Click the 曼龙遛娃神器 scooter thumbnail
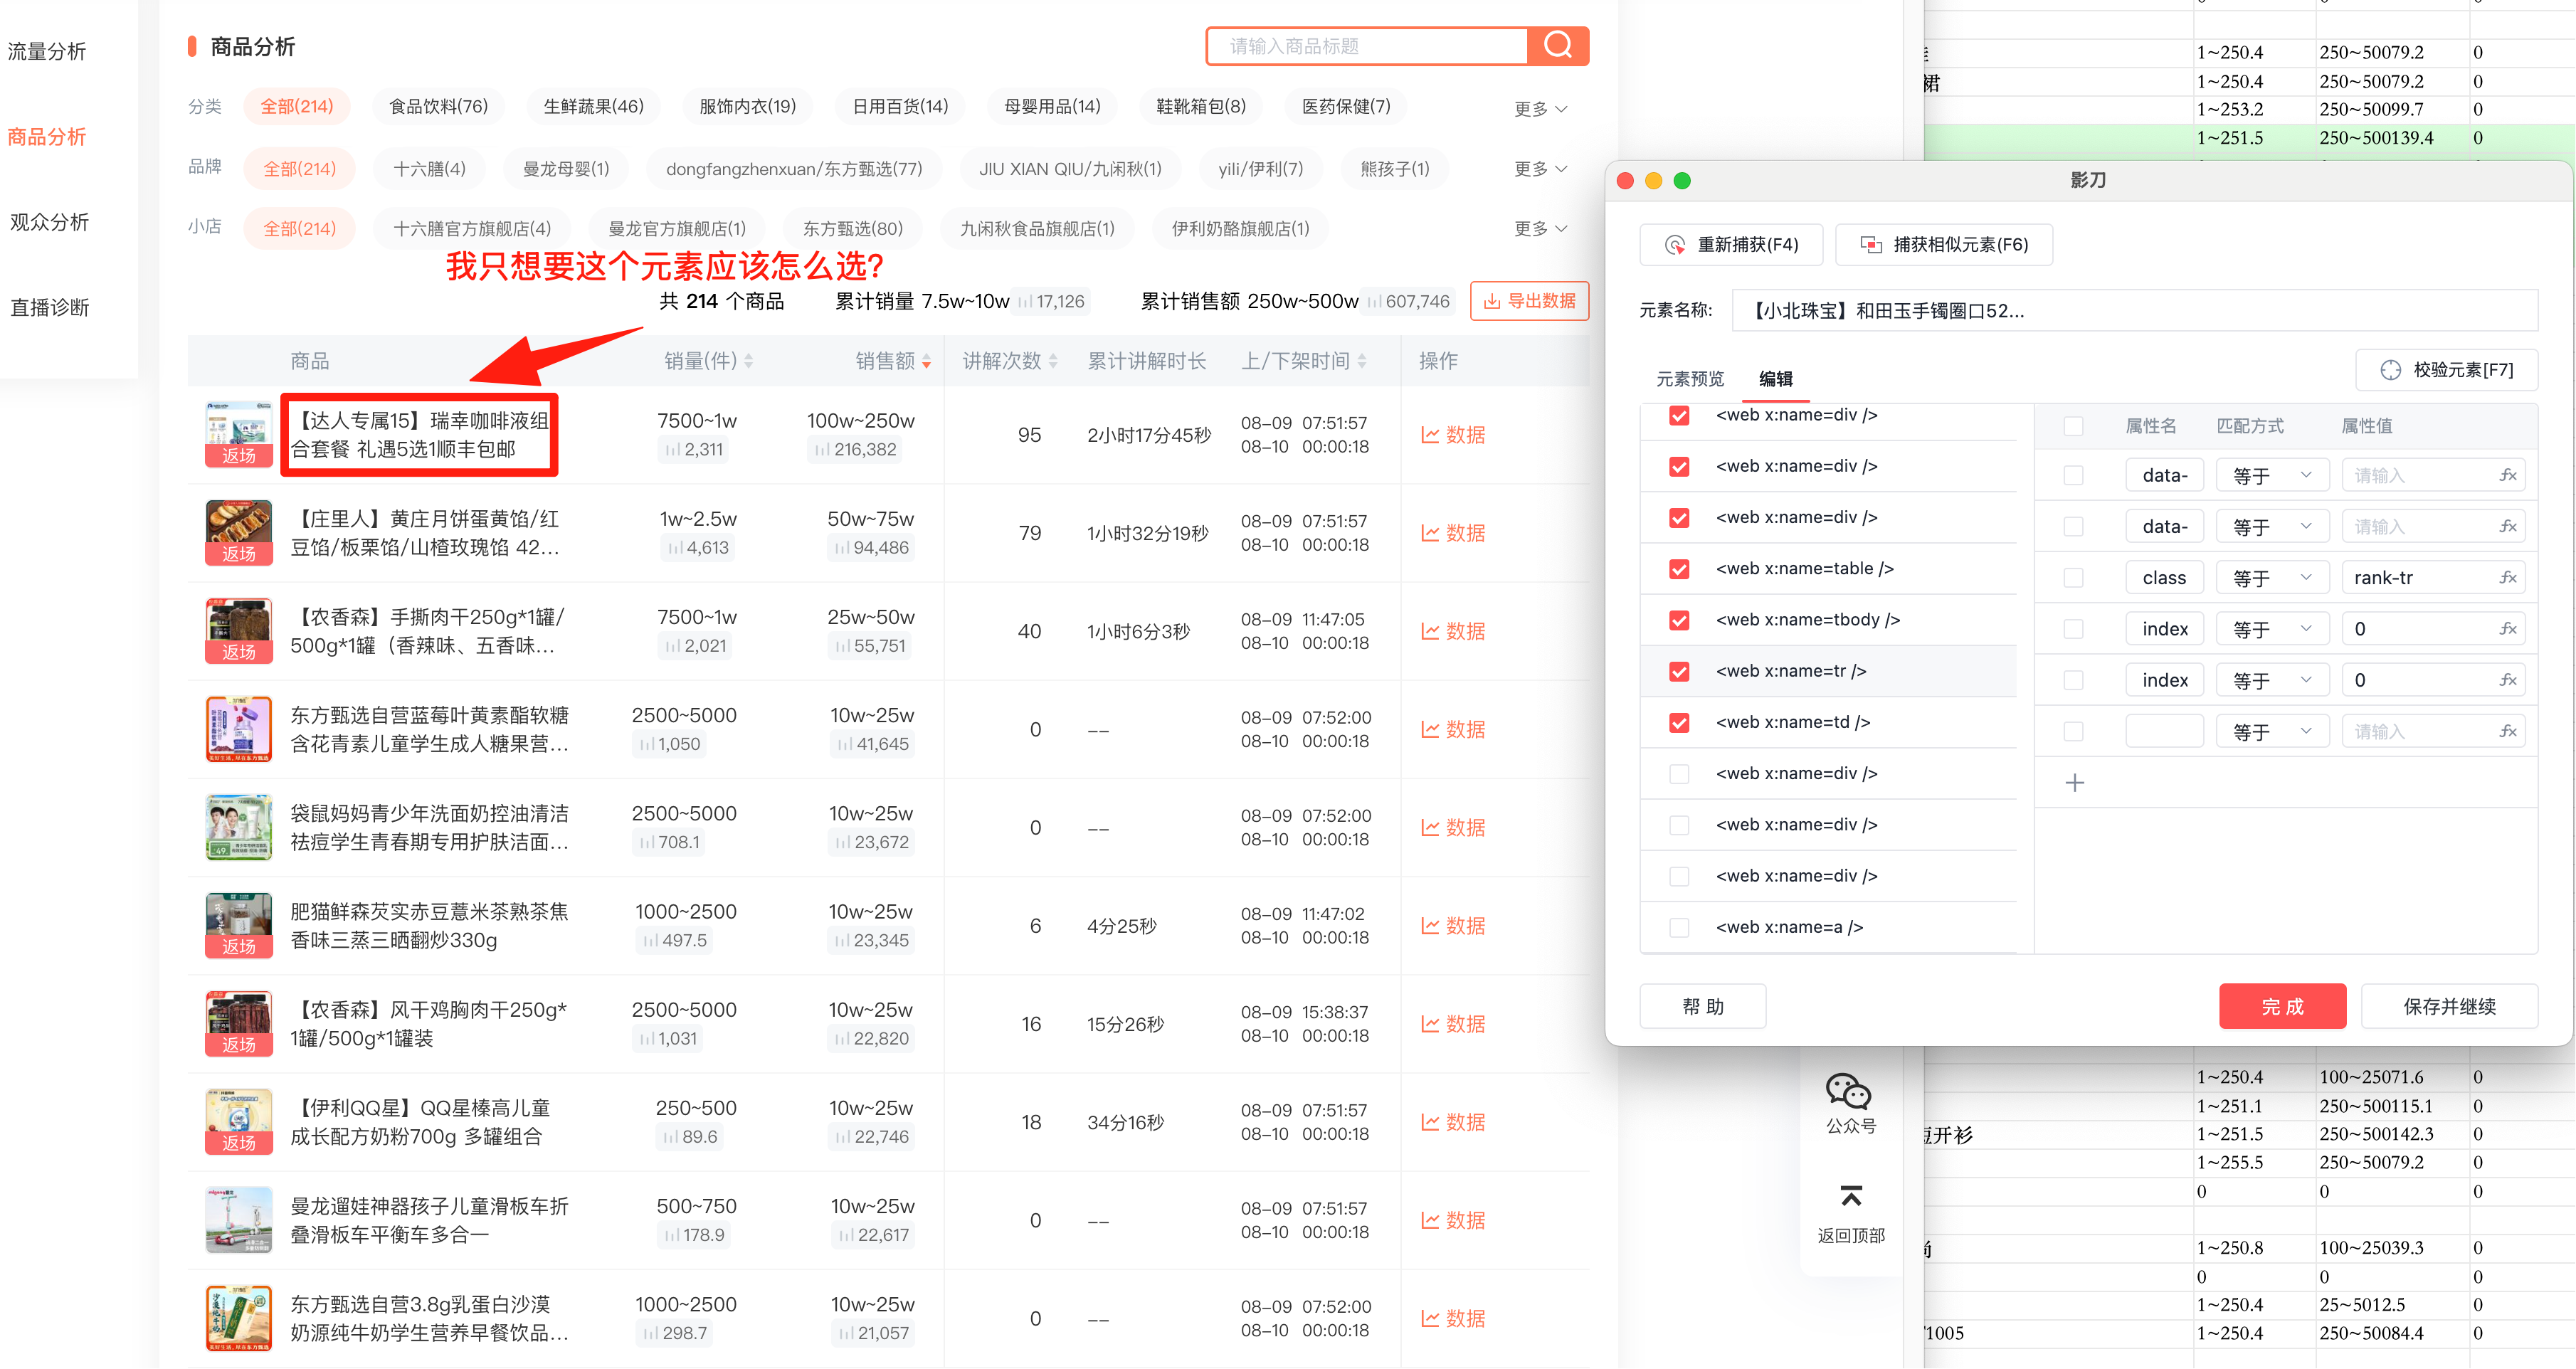 (x=238, y=1219)
